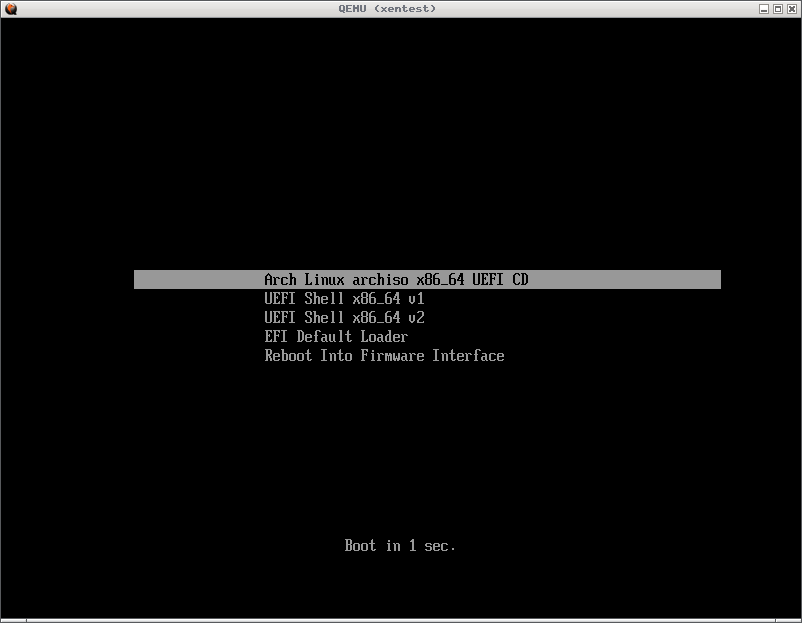
Task: Choose the UEFI Shell x86_64 v2 entry
Action: 344,318
